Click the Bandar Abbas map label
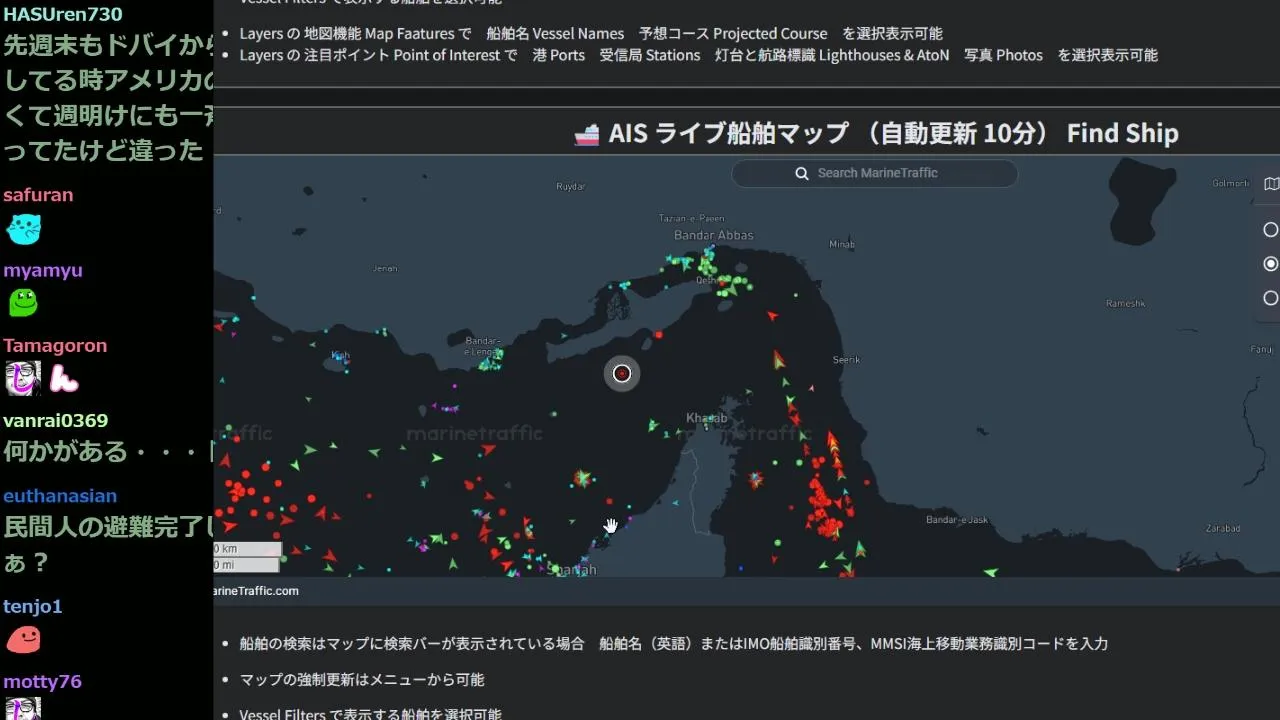1280x720 pixels. 714,236
